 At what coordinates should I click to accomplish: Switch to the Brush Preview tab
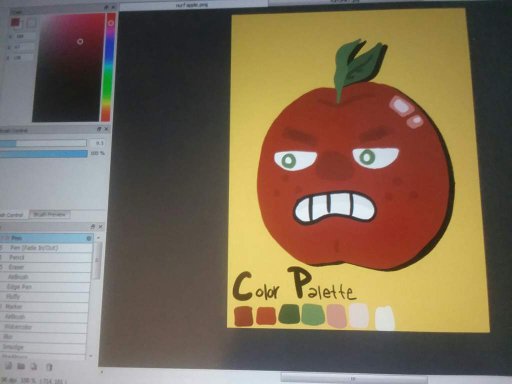(49, 214)
